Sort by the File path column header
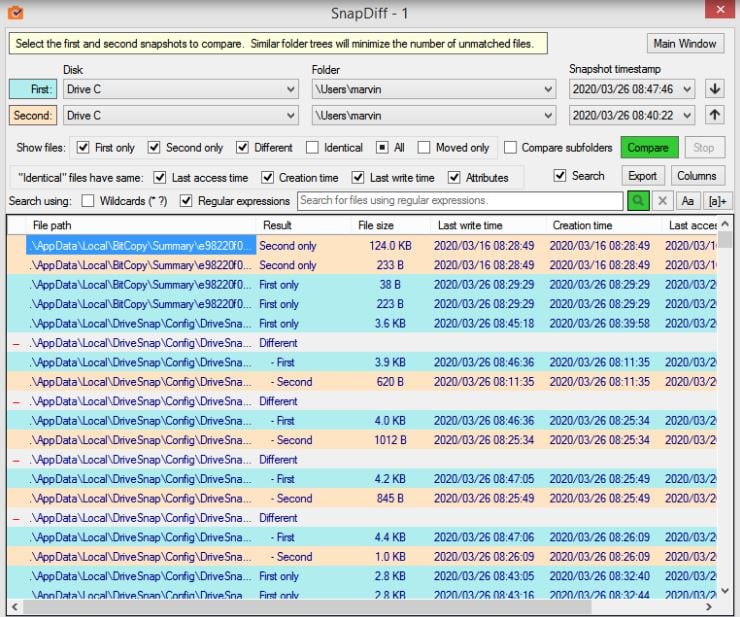 point(142,225)
